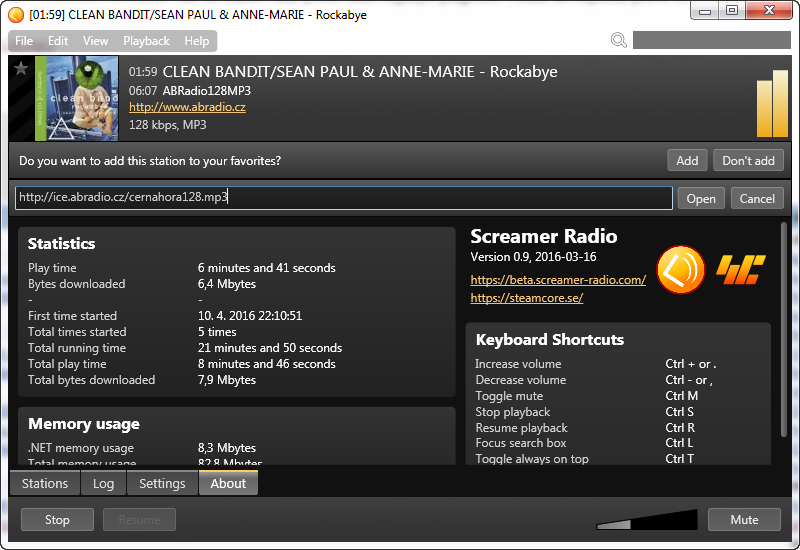Maximize the Screamer Radio window
This screenshot has width=800, height=550.
(732, 10)
